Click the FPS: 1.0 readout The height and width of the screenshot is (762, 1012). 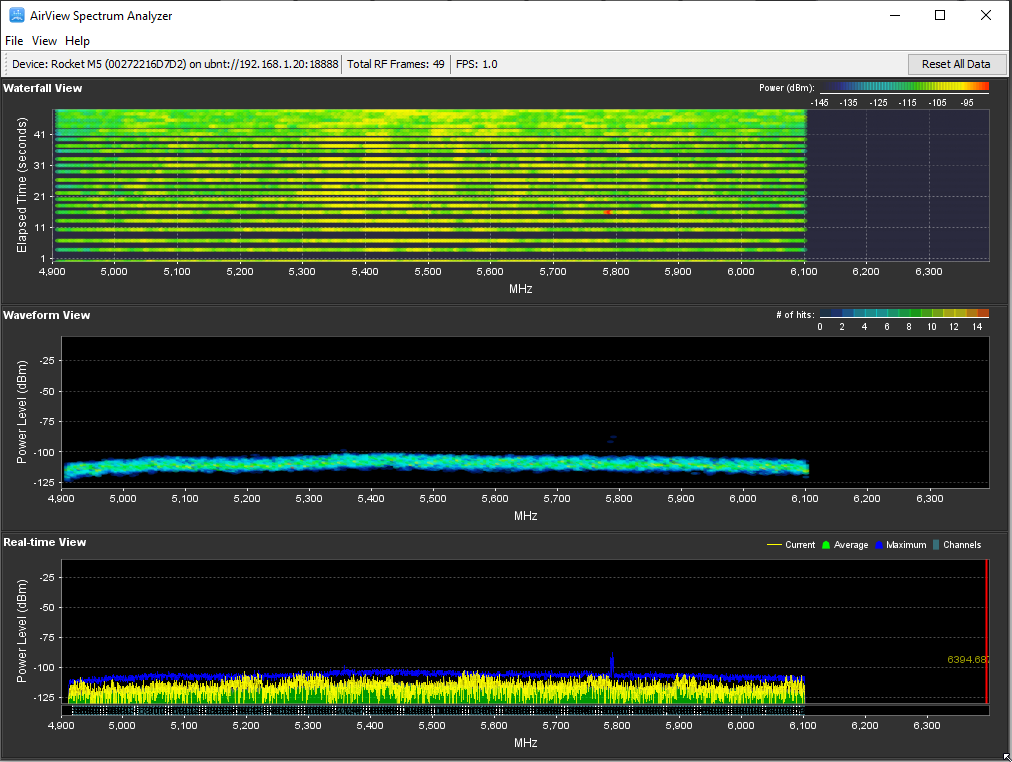point(476,64)
